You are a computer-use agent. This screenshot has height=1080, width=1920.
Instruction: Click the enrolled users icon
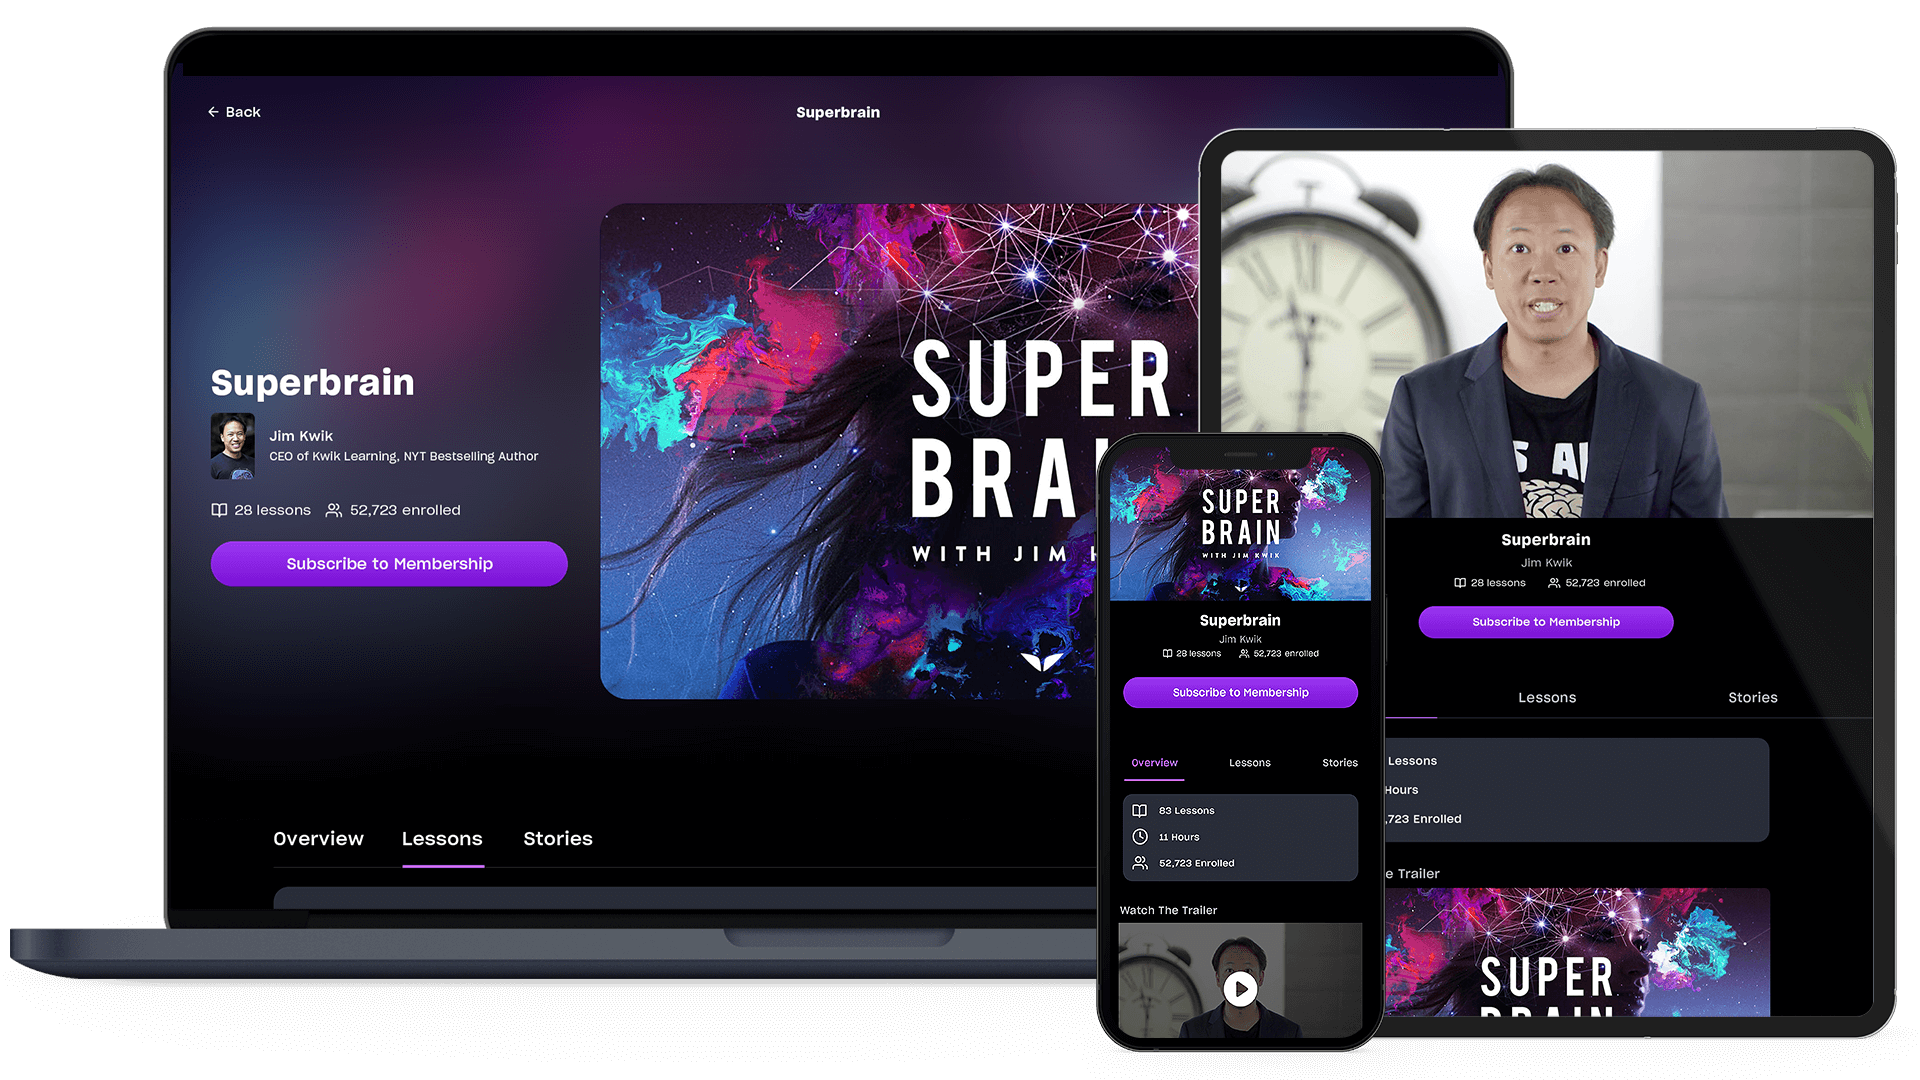[x=336, y=509]
